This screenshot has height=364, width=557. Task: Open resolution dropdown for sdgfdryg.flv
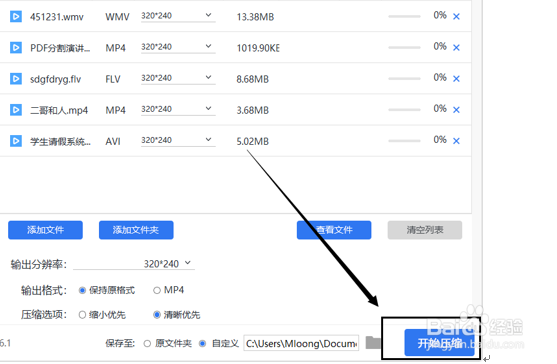click(x=178, y=78)
